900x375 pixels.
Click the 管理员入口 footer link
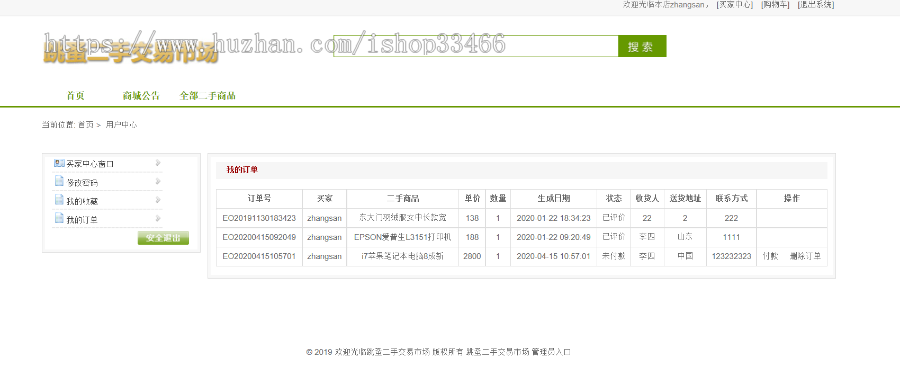[550, 351]
